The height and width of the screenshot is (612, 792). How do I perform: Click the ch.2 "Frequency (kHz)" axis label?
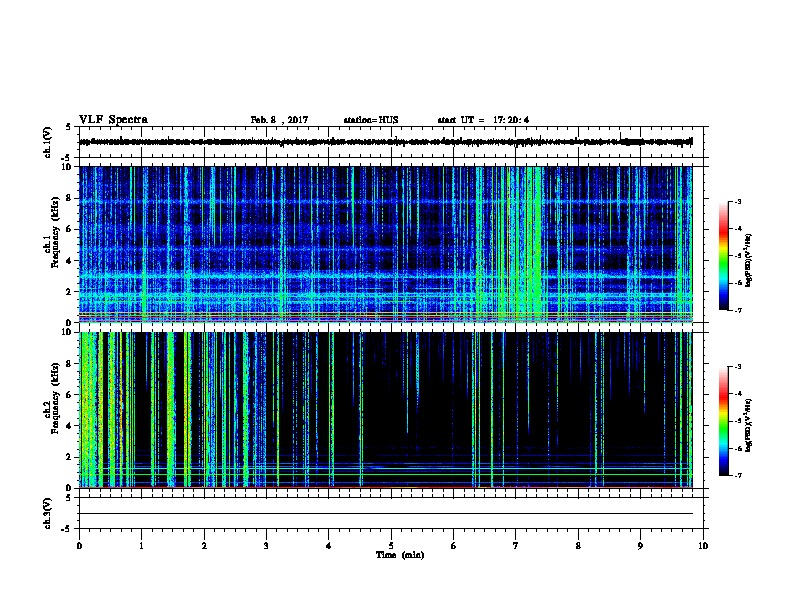pyautogui.click(x=55, y=398)
